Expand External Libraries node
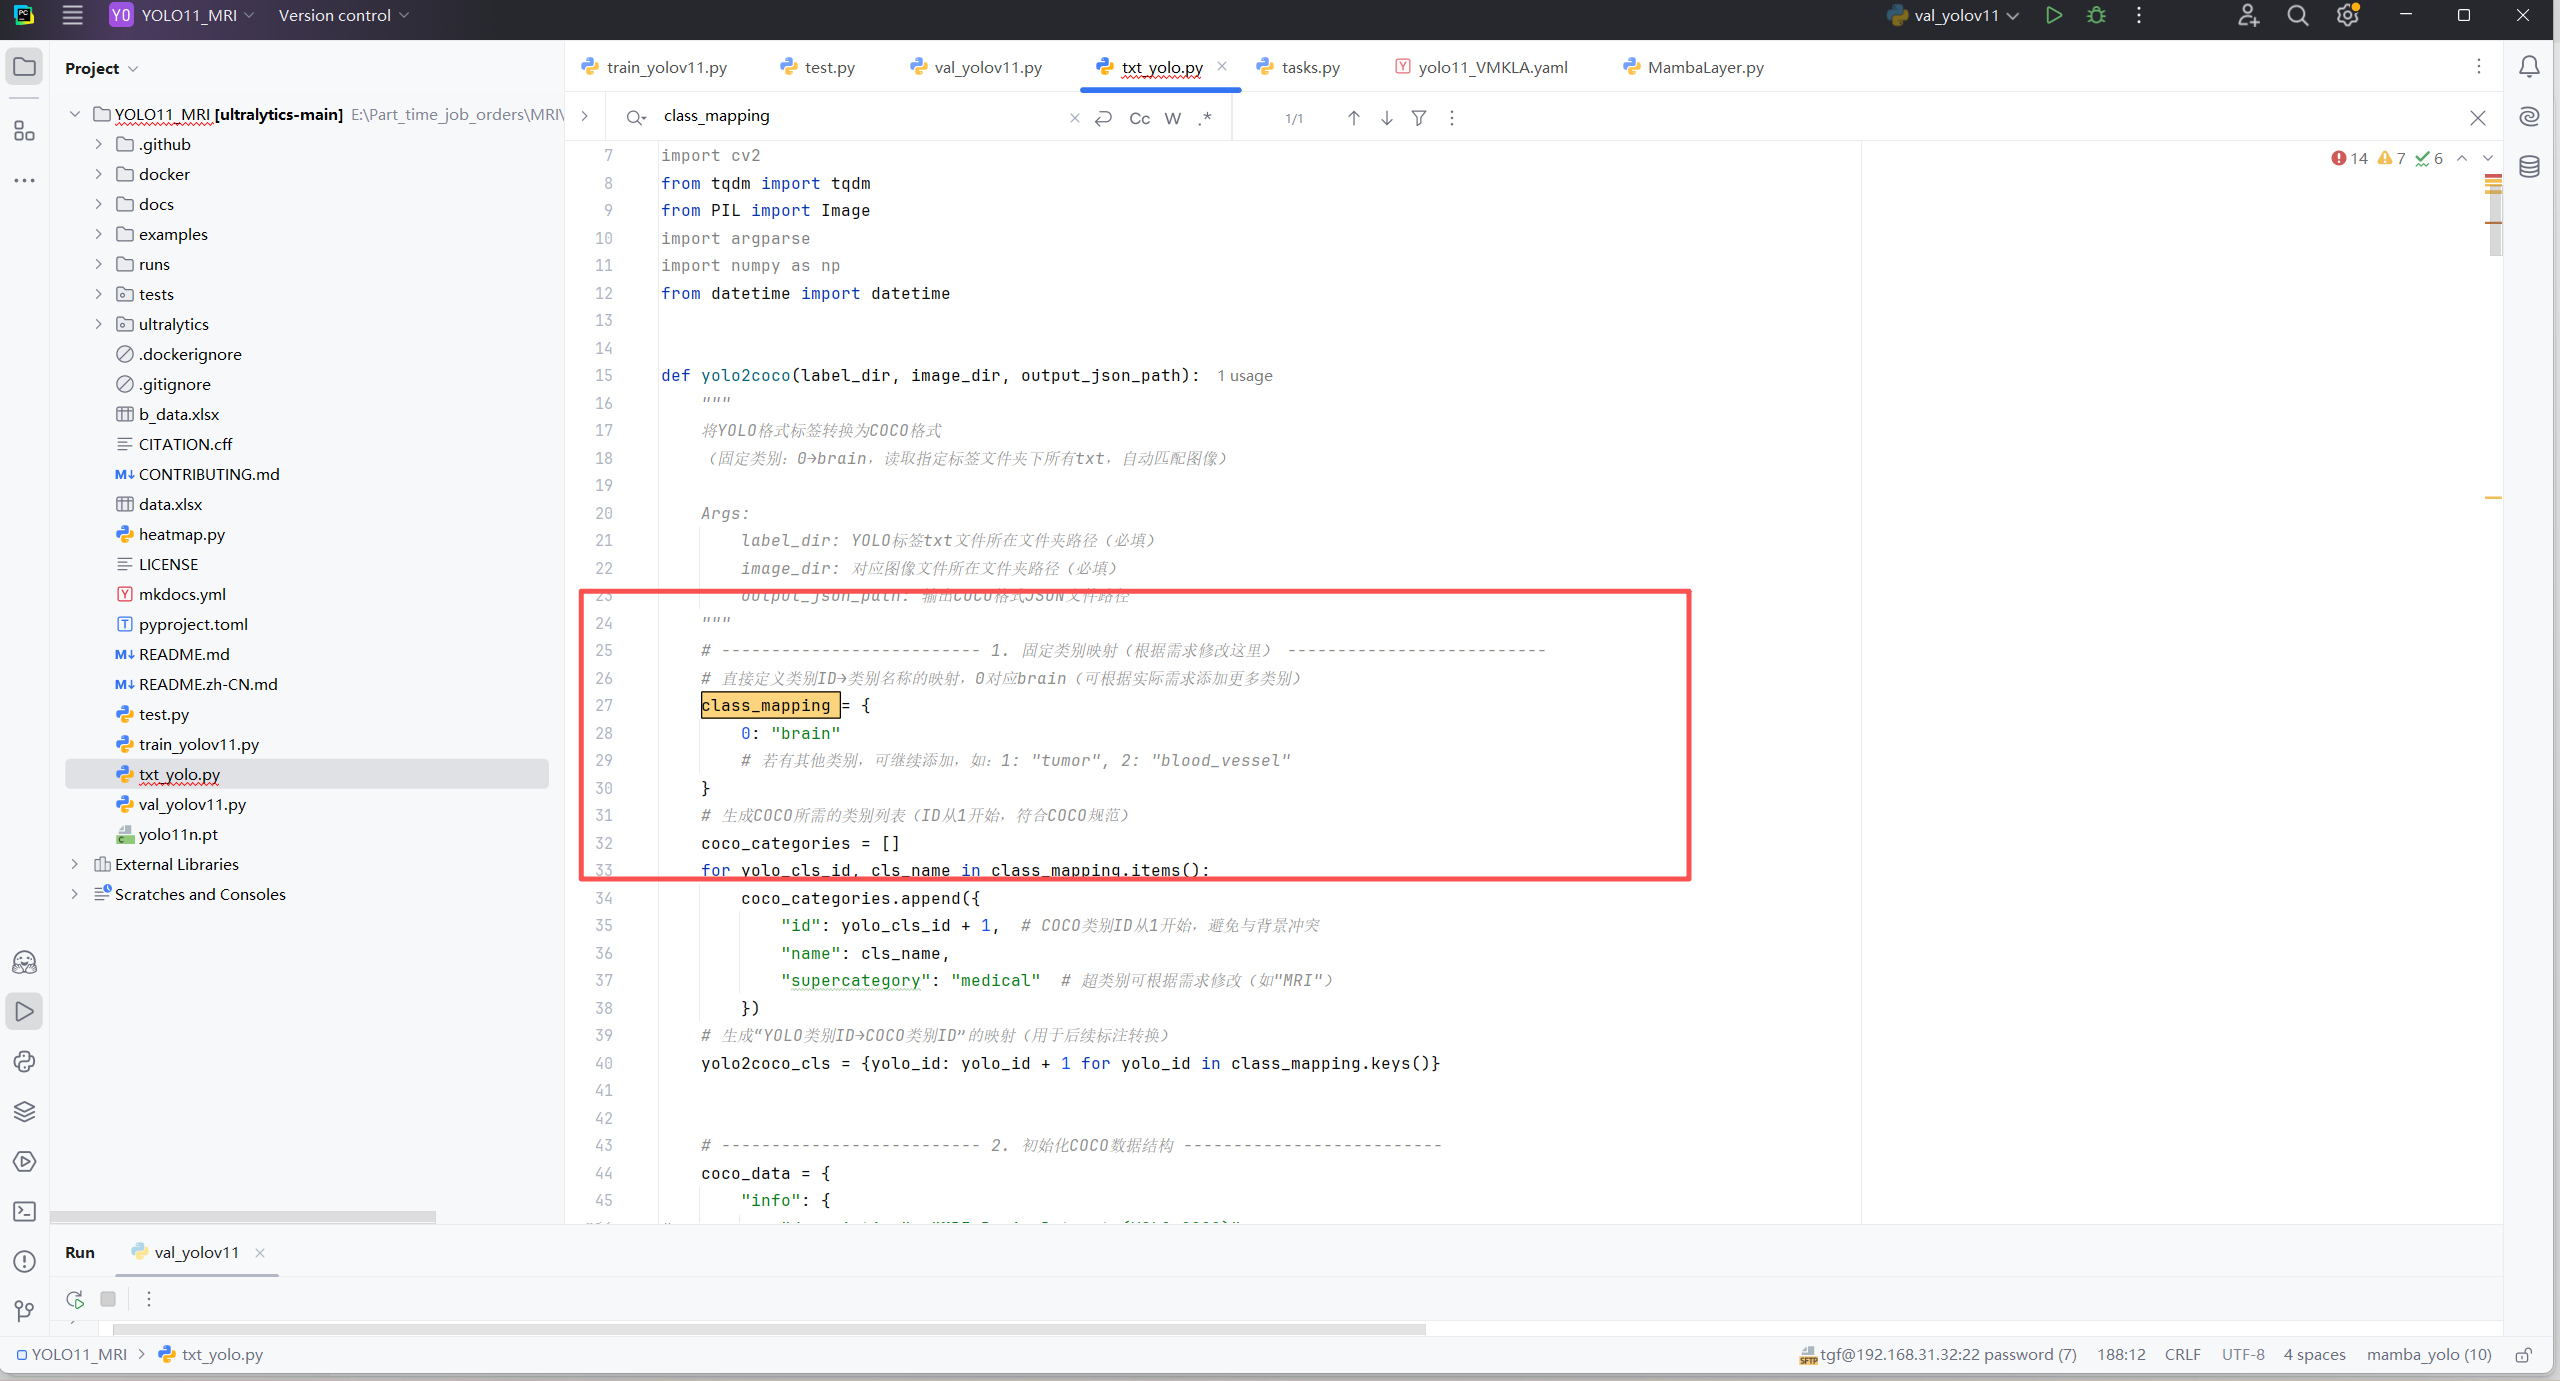2560x1381 pixels. [75, 864]
